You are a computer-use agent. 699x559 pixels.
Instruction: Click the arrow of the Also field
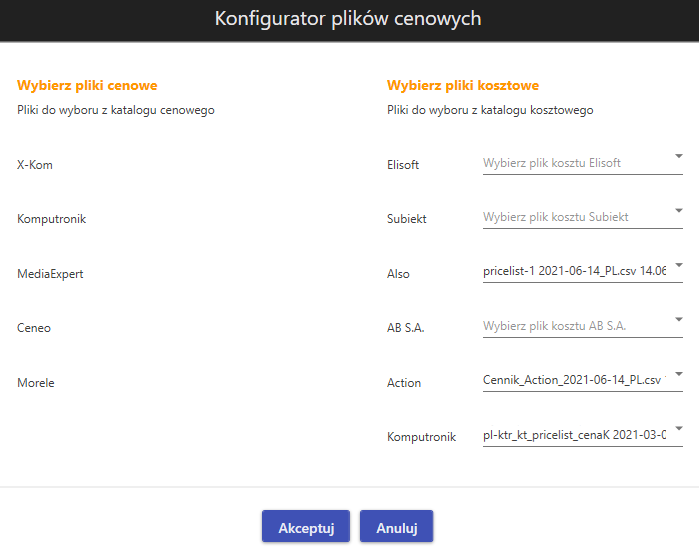(x=678, y=265)
